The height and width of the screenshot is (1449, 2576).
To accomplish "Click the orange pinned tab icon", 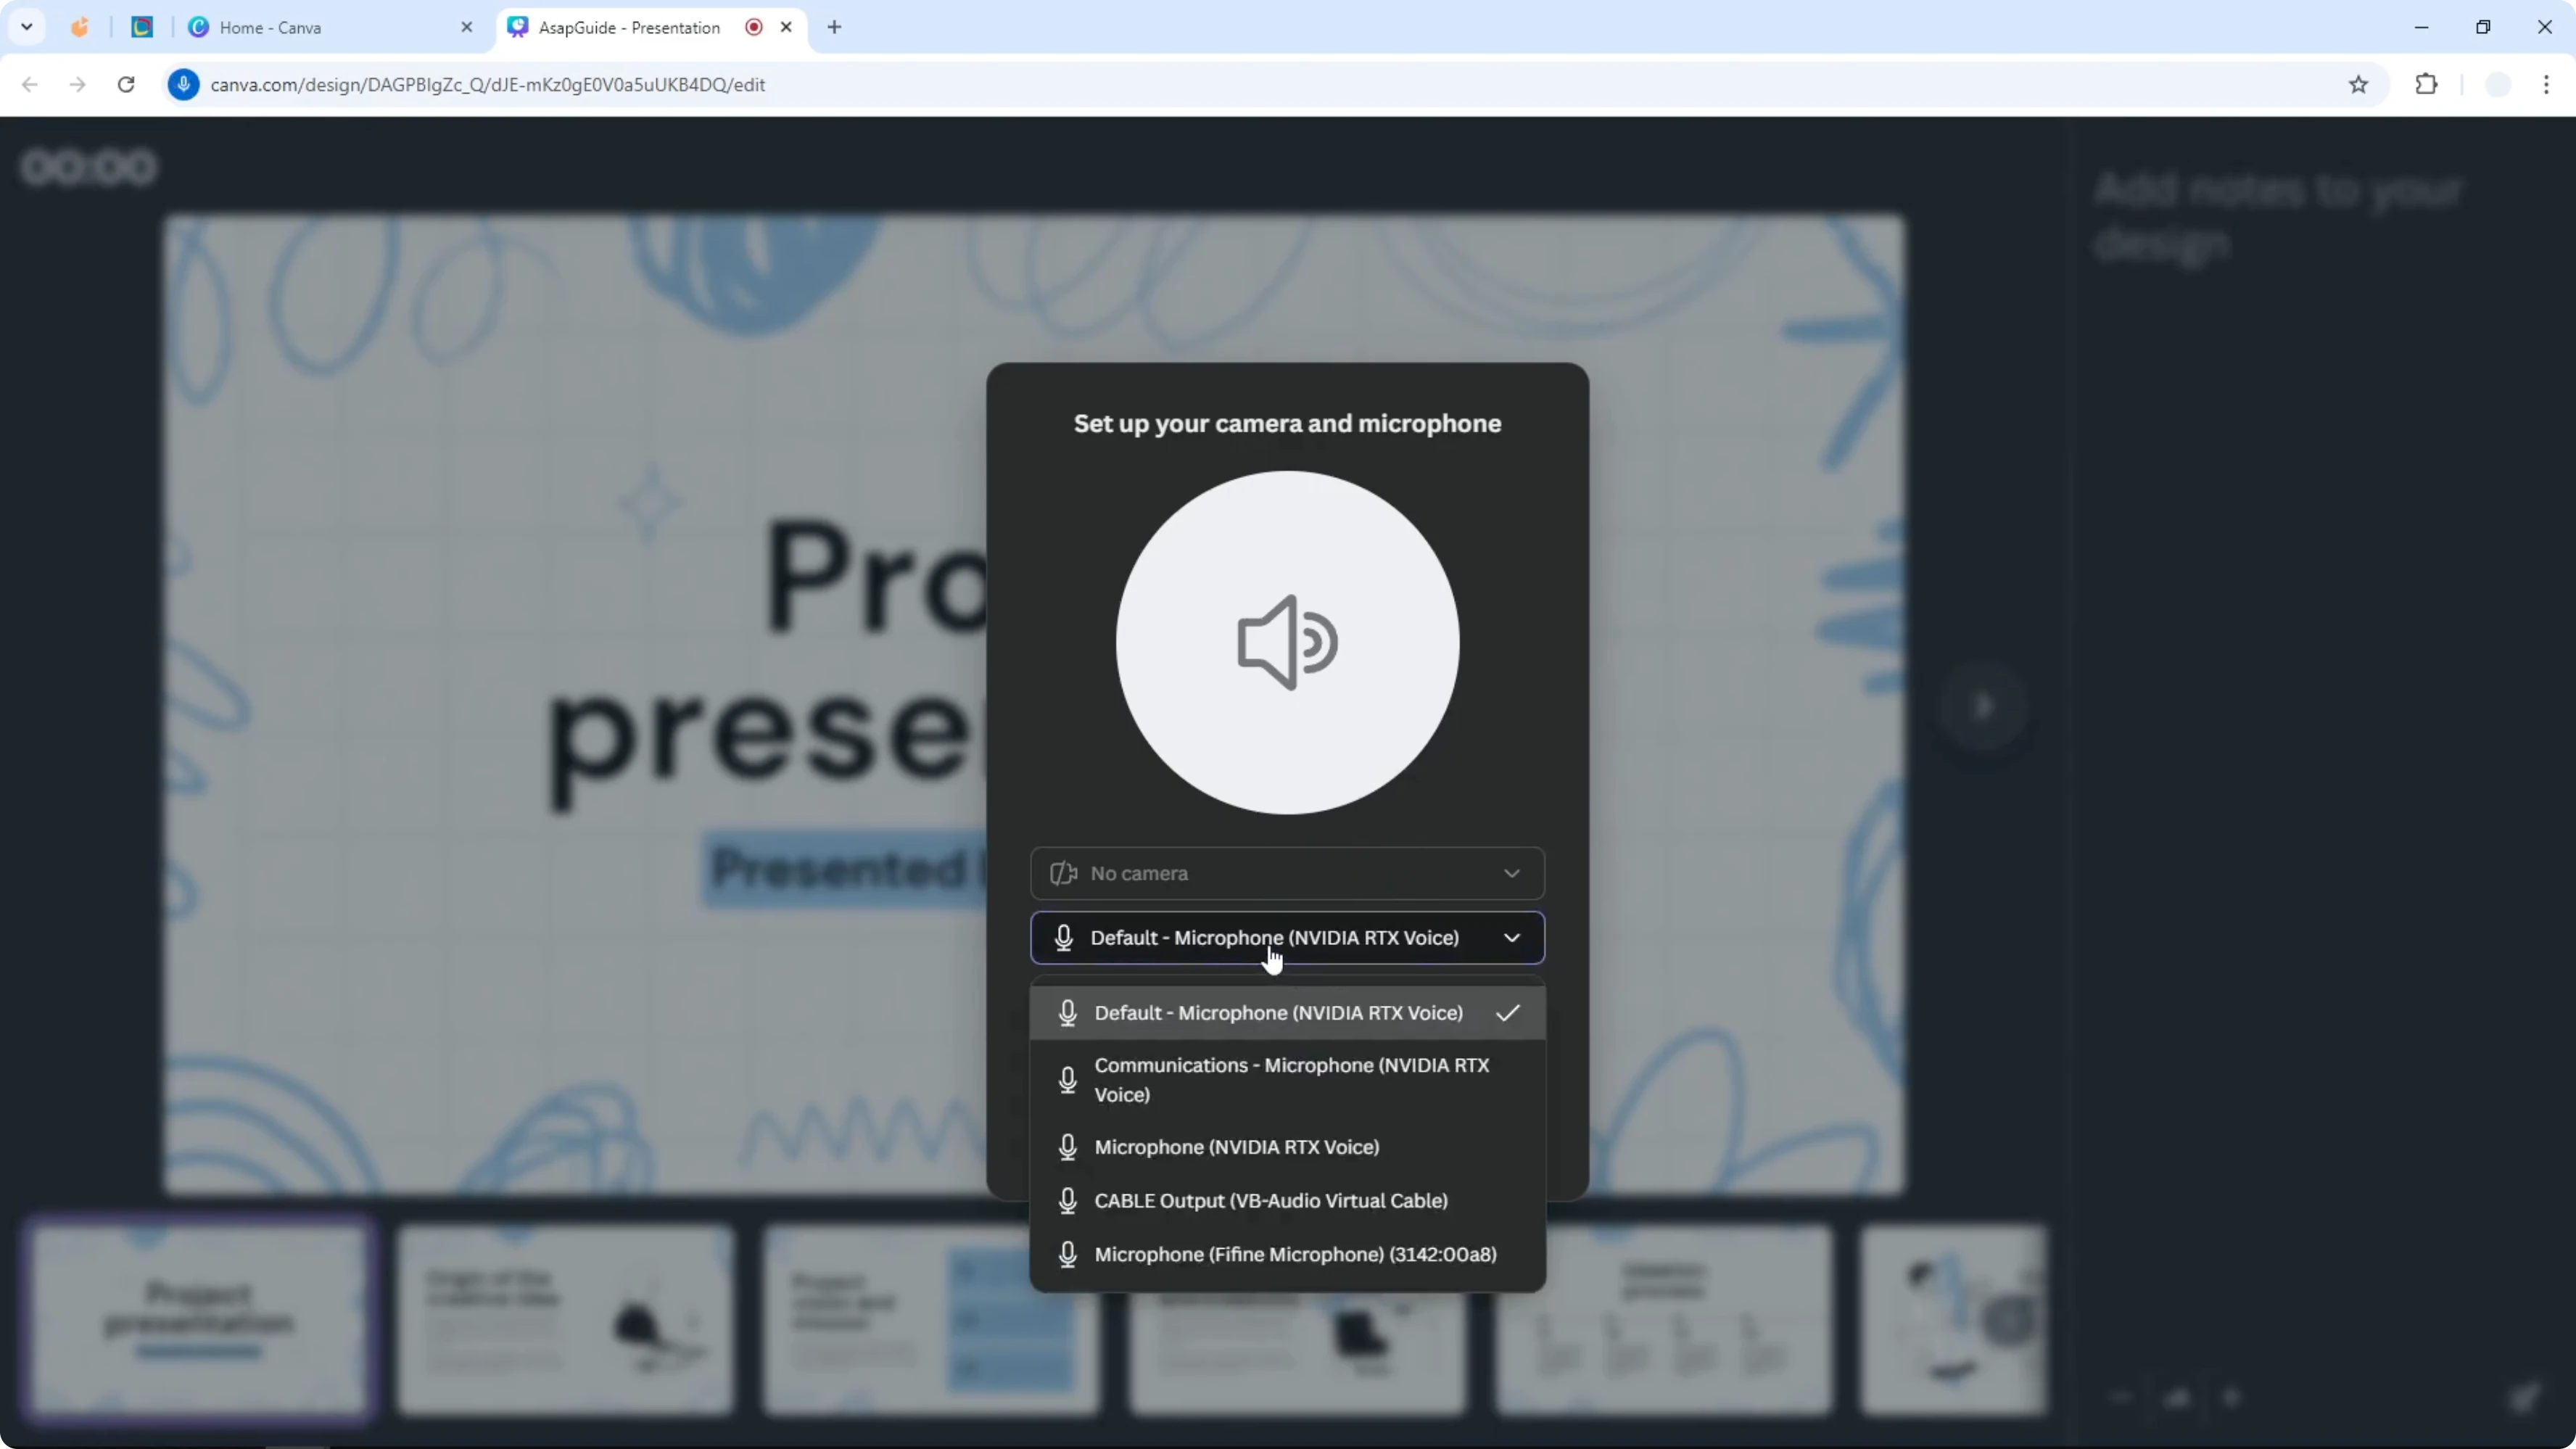I will [80, 27].
